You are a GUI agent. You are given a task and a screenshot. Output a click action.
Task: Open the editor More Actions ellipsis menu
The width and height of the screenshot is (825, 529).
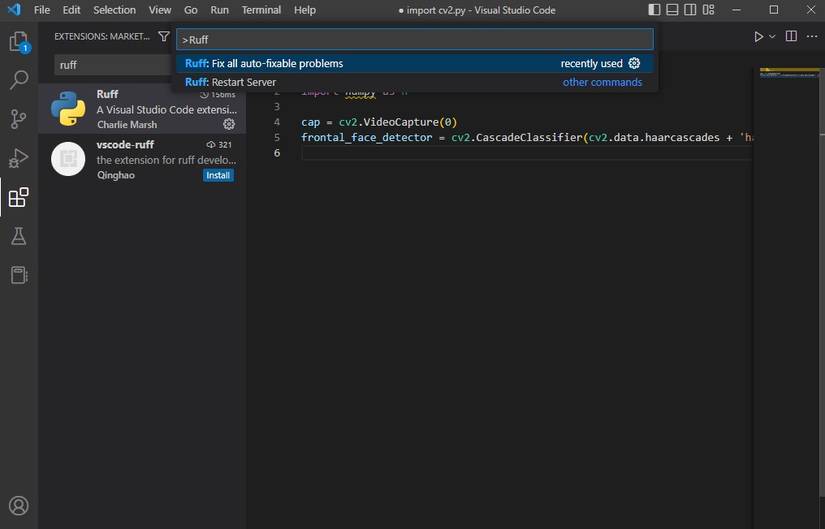[811, 36]
